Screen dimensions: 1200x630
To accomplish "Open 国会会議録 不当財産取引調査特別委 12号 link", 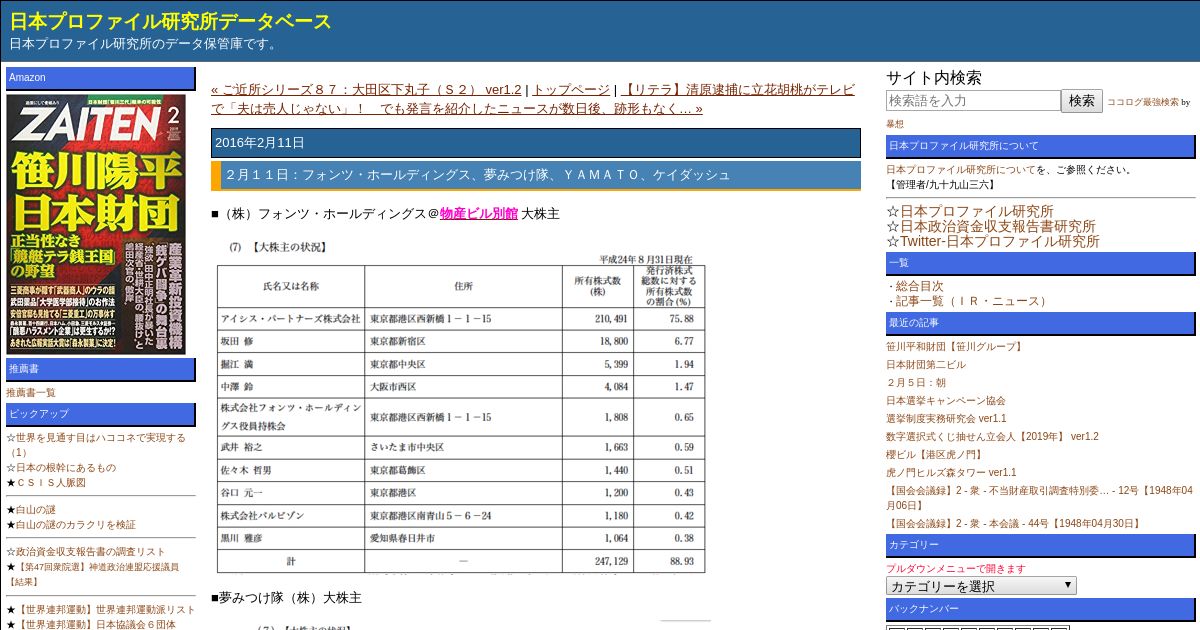I will pos(1039,498).
